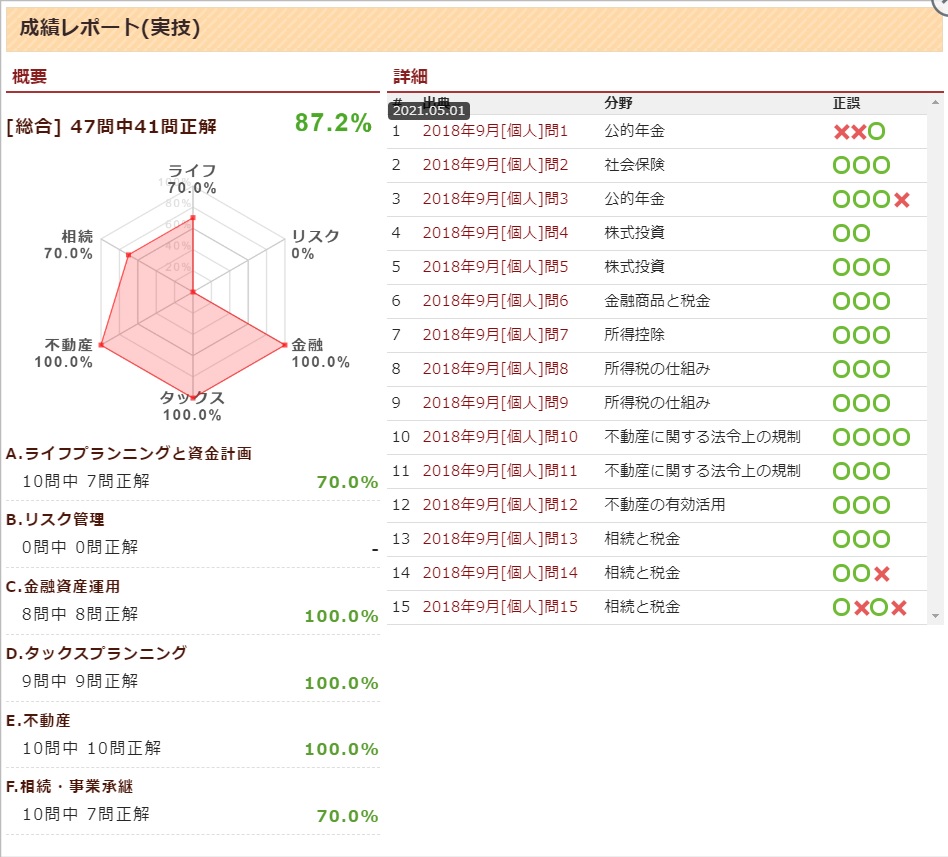Image resolution: width=948 pixels, height=857 pixels.
Task: Click the red X at end of 問14 row
Action: point(880,573)
